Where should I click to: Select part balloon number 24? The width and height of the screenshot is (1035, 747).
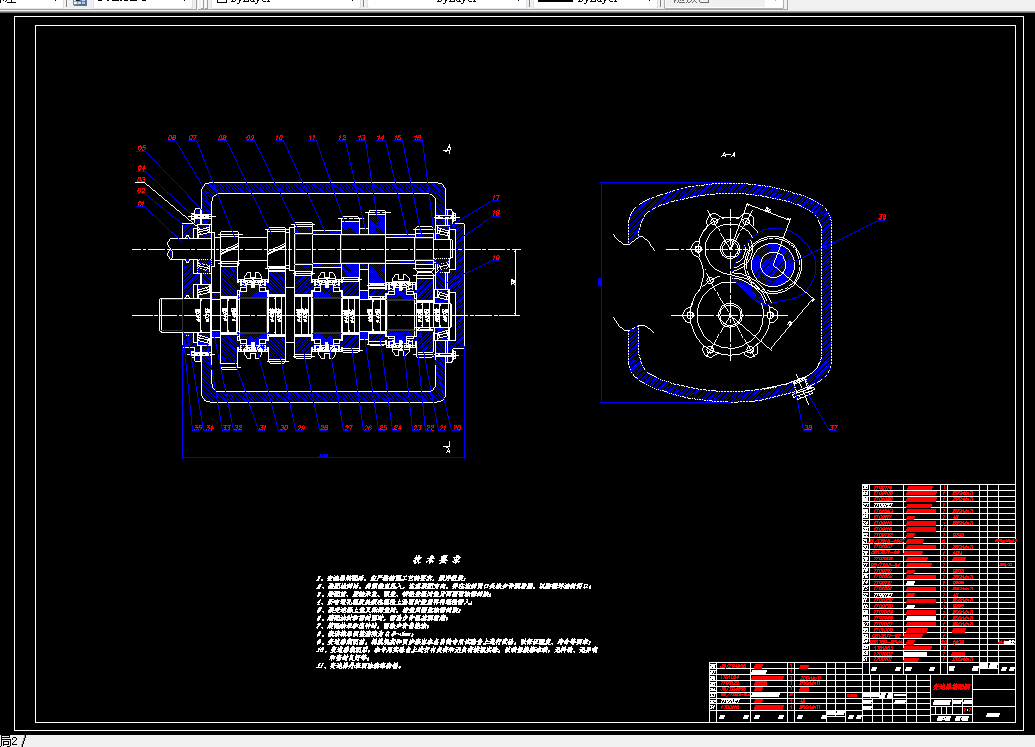point(397,428)
